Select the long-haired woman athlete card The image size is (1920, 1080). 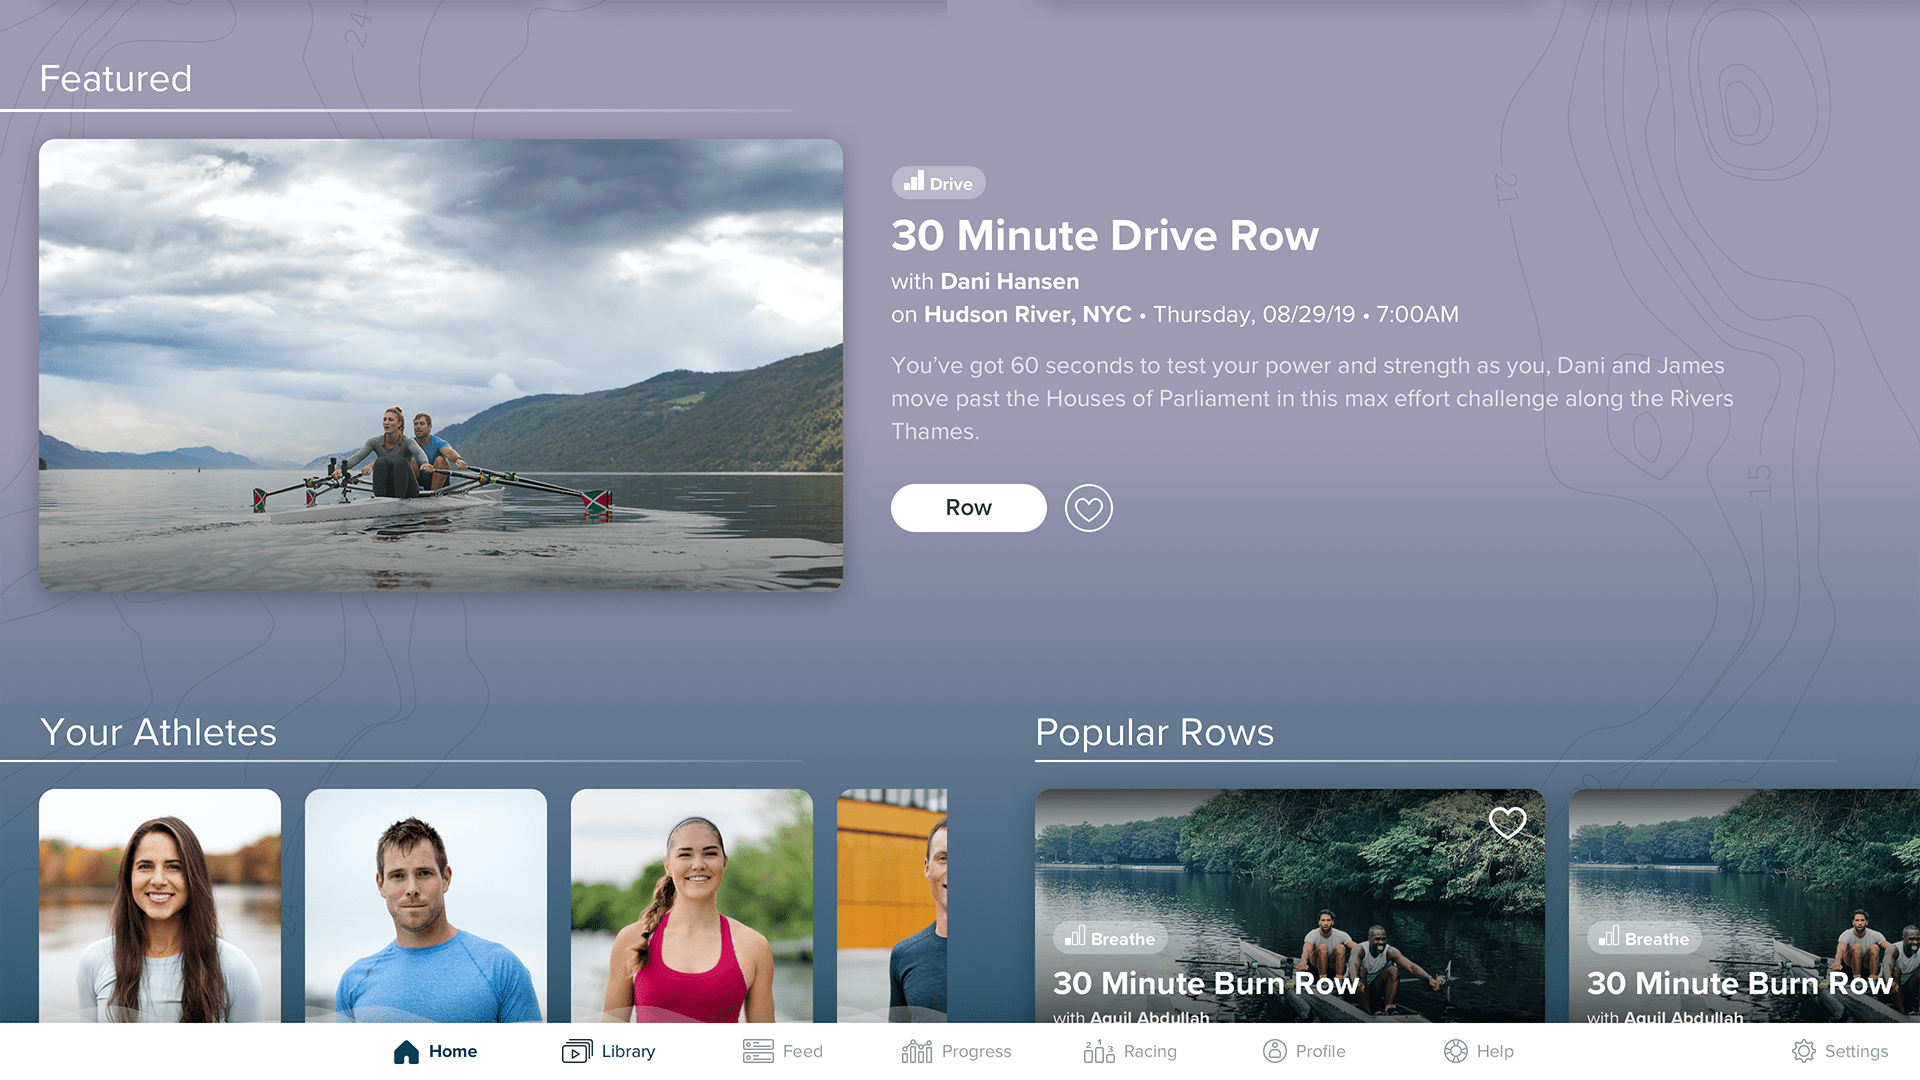(160, 905)
